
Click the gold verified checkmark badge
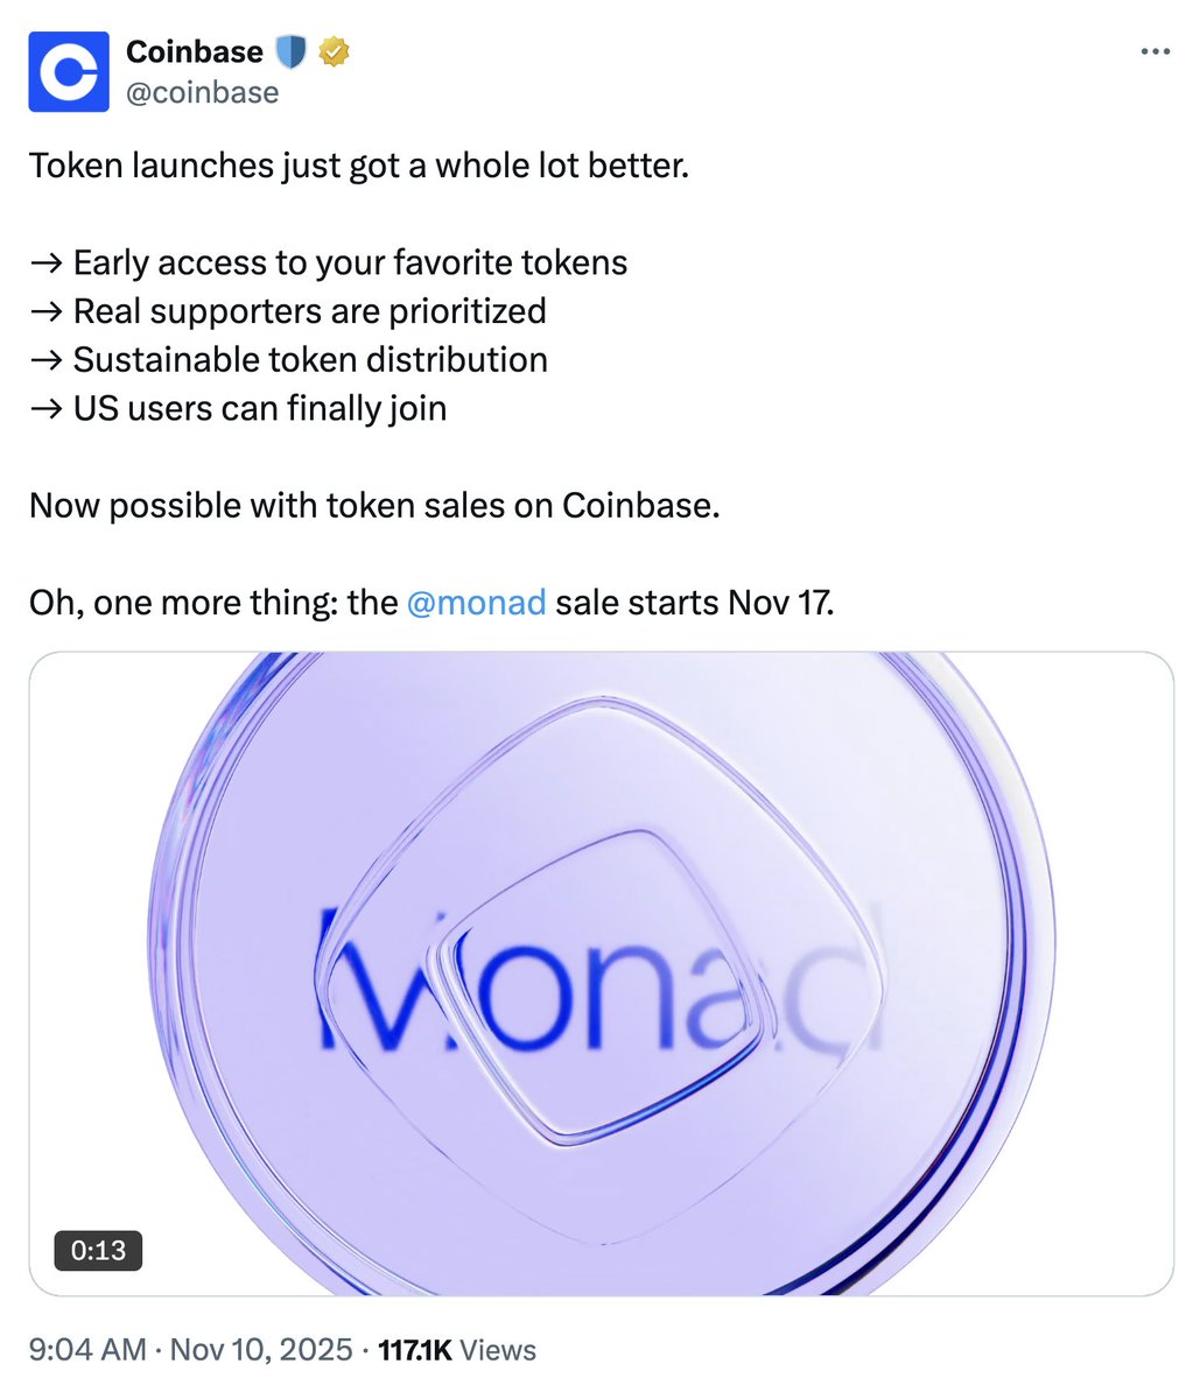(x=334, y=51)
